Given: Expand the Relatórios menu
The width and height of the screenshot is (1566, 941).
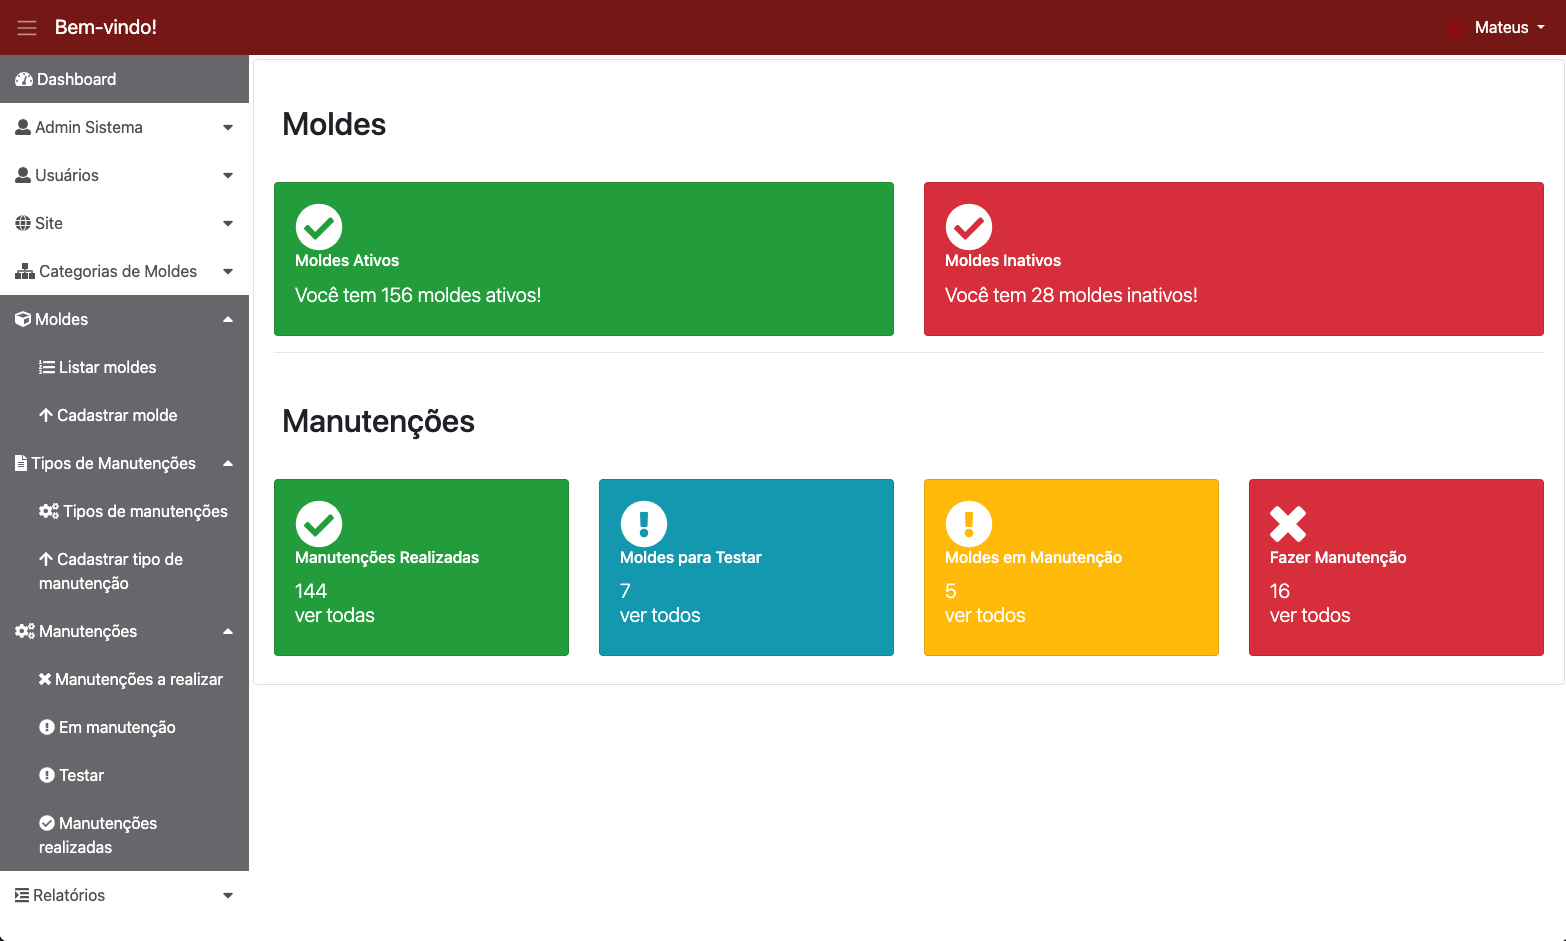Looking at the screenshot, I should point(124,895).
